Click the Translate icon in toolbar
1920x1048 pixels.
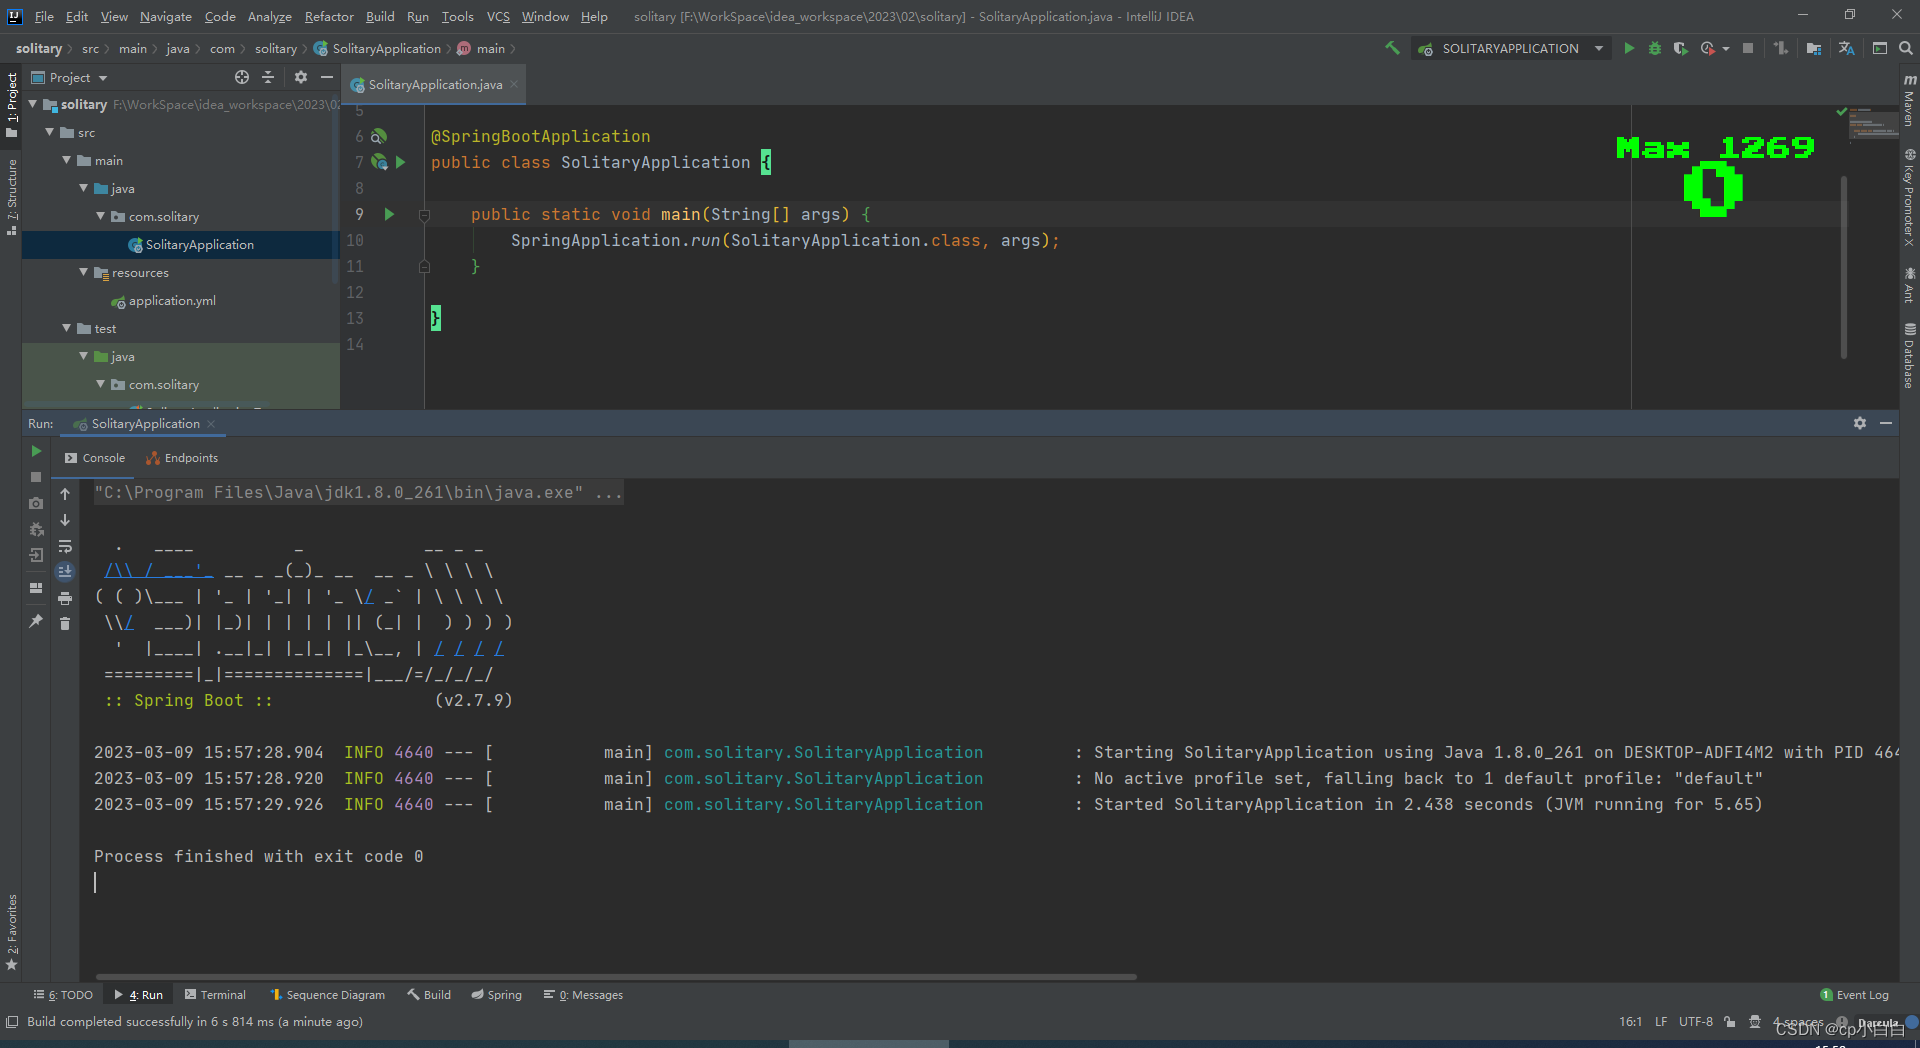1846,48
